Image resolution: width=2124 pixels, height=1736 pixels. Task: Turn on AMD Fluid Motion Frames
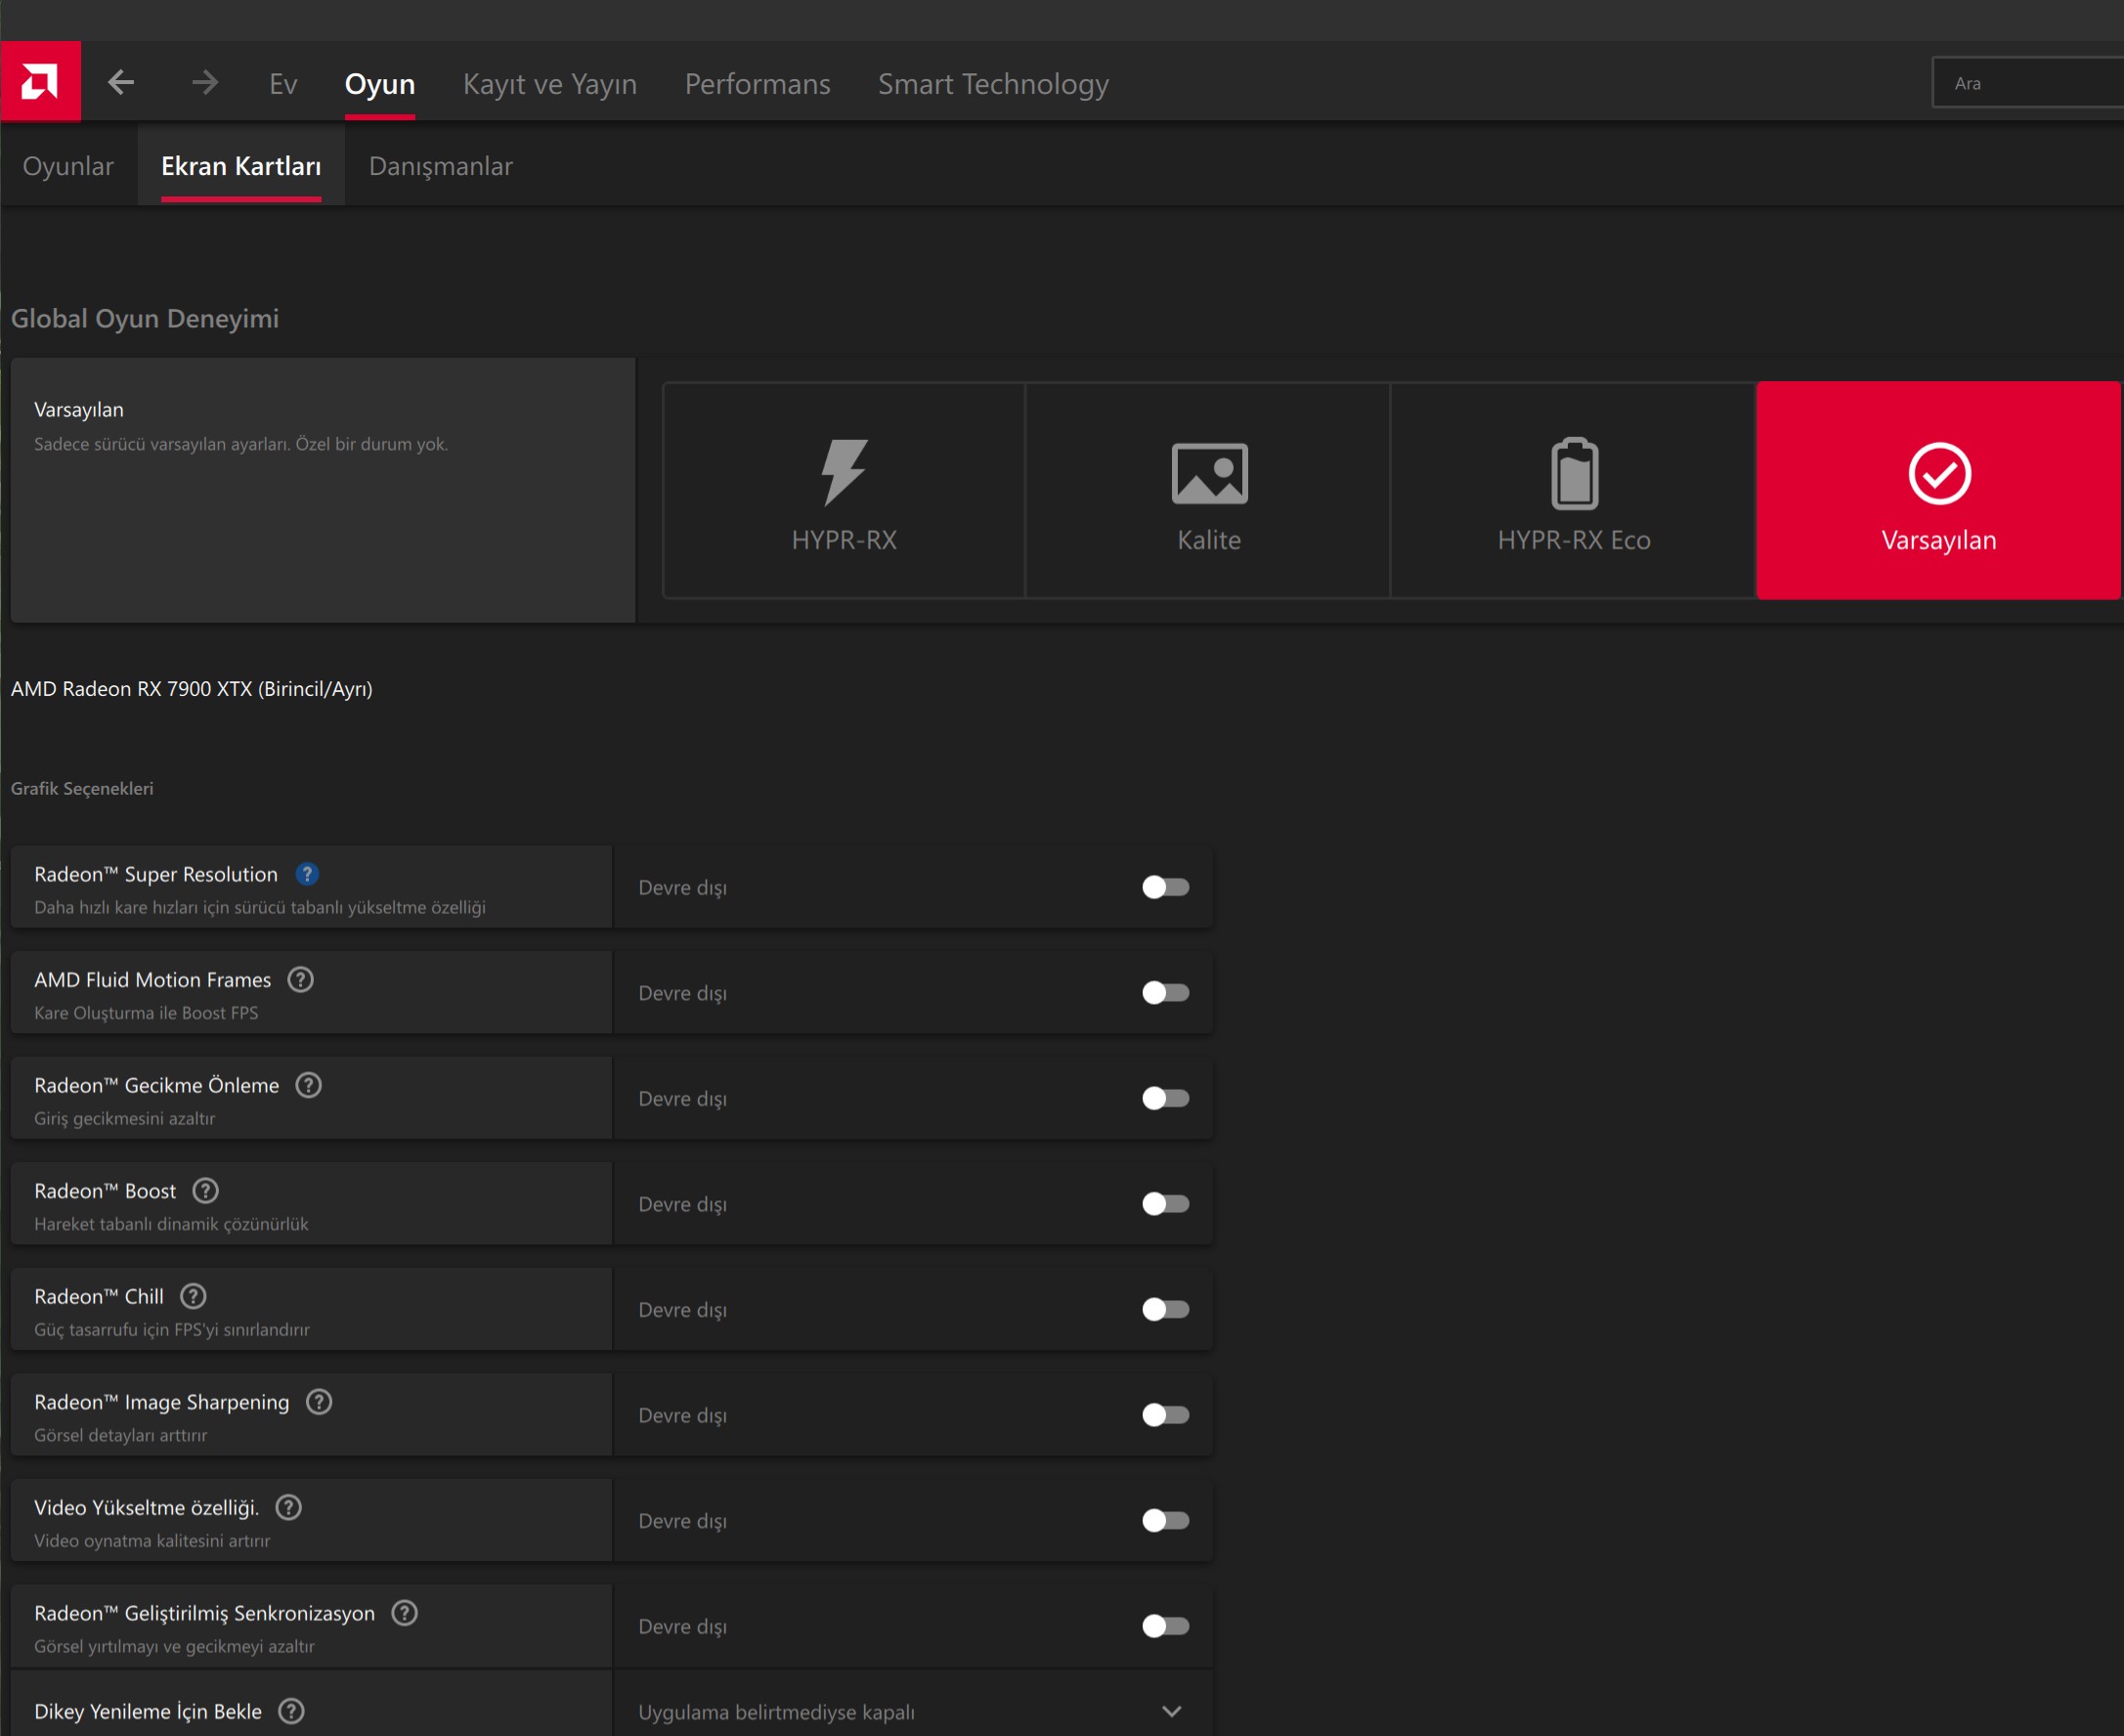[1165, 992]
